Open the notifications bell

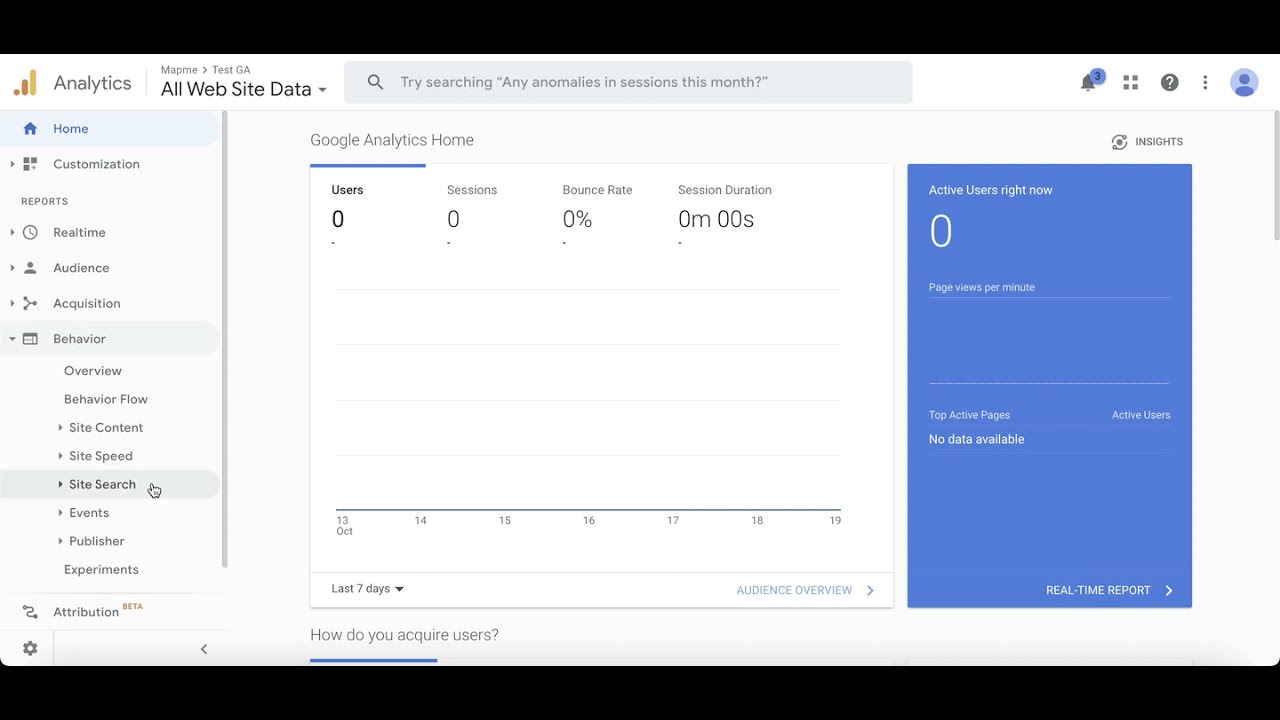click(x=1088, y=83)
